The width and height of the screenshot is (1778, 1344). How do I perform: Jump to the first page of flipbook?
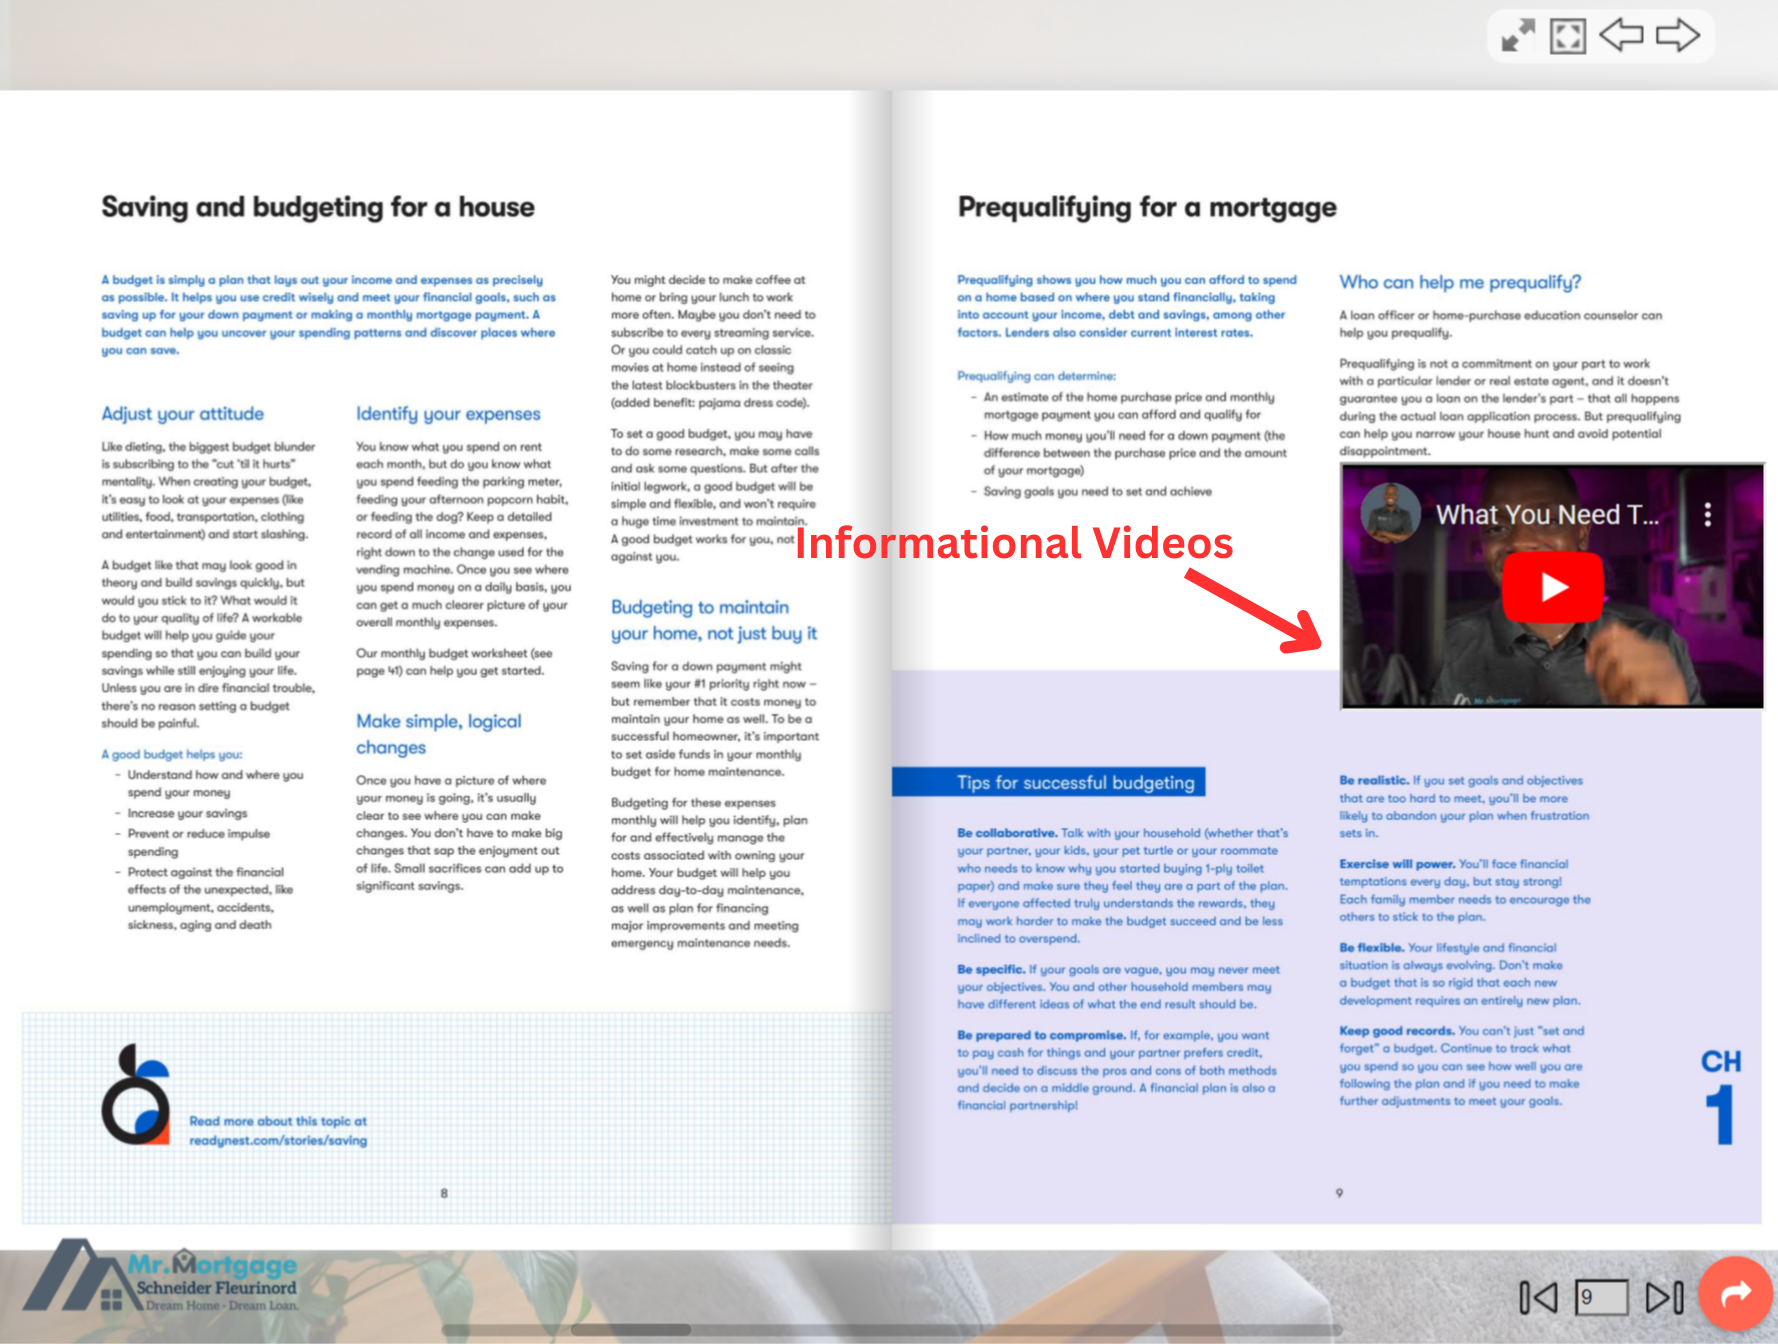click(1539, 1298)
